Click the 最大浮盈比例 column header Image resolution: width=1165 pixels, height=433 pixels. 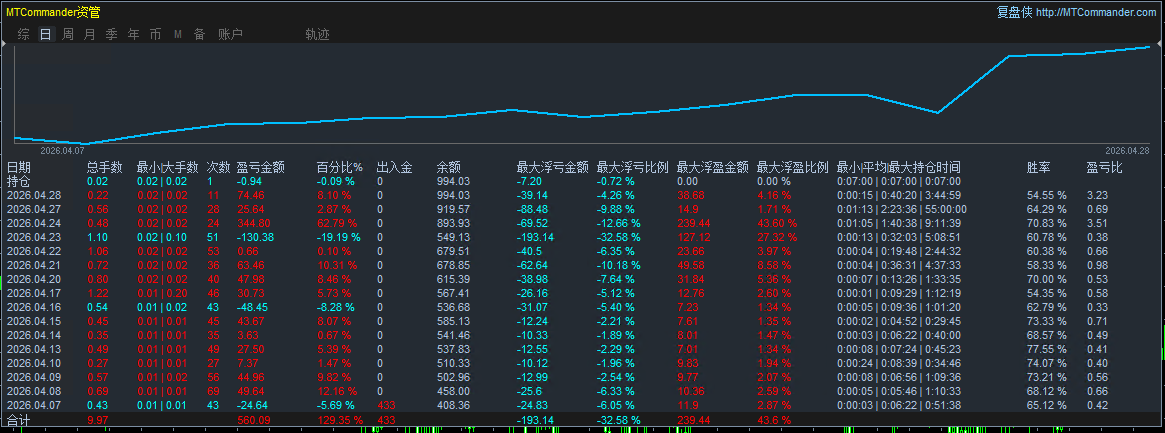(793, 168)
